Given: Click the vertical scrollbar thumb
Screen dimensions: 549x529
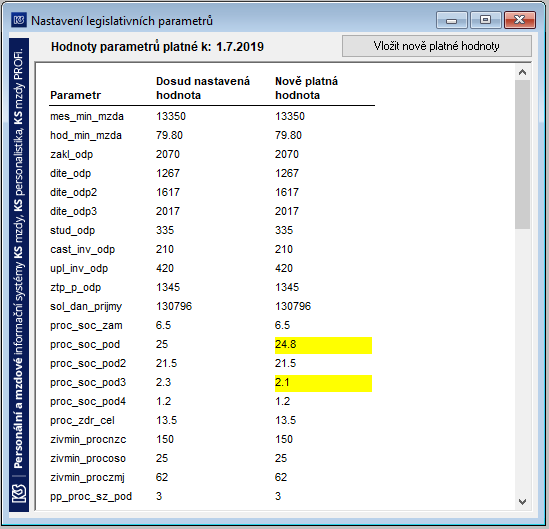Looking at the screenshot, I should [x=522, y=154].
